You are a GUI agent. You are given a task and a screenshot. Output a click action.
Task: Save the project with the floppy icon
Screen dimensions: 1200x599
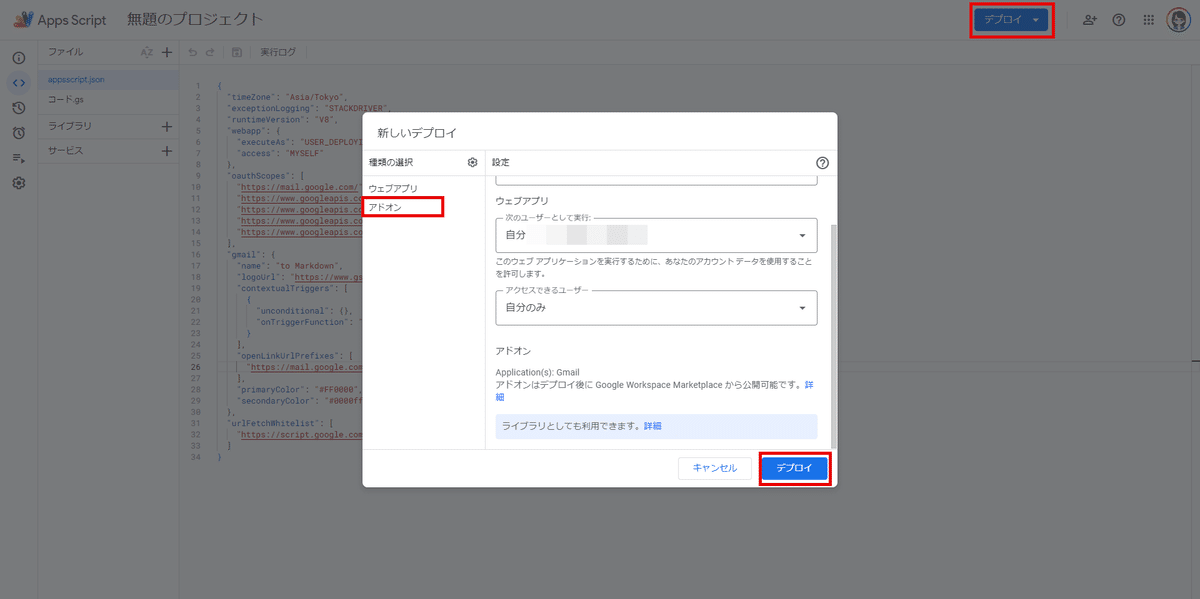pyautogui.click(x=236, y=52)
